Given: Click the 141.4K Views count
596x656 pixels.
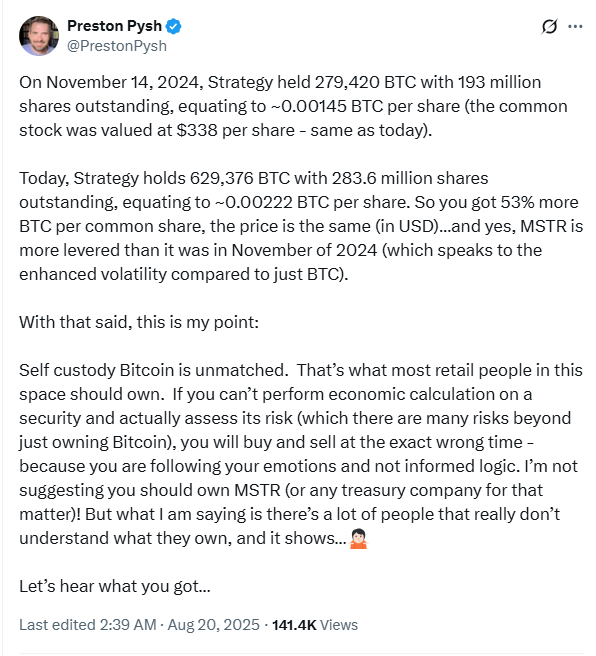Looking at the screenshot, I should [x=315, y=625].
